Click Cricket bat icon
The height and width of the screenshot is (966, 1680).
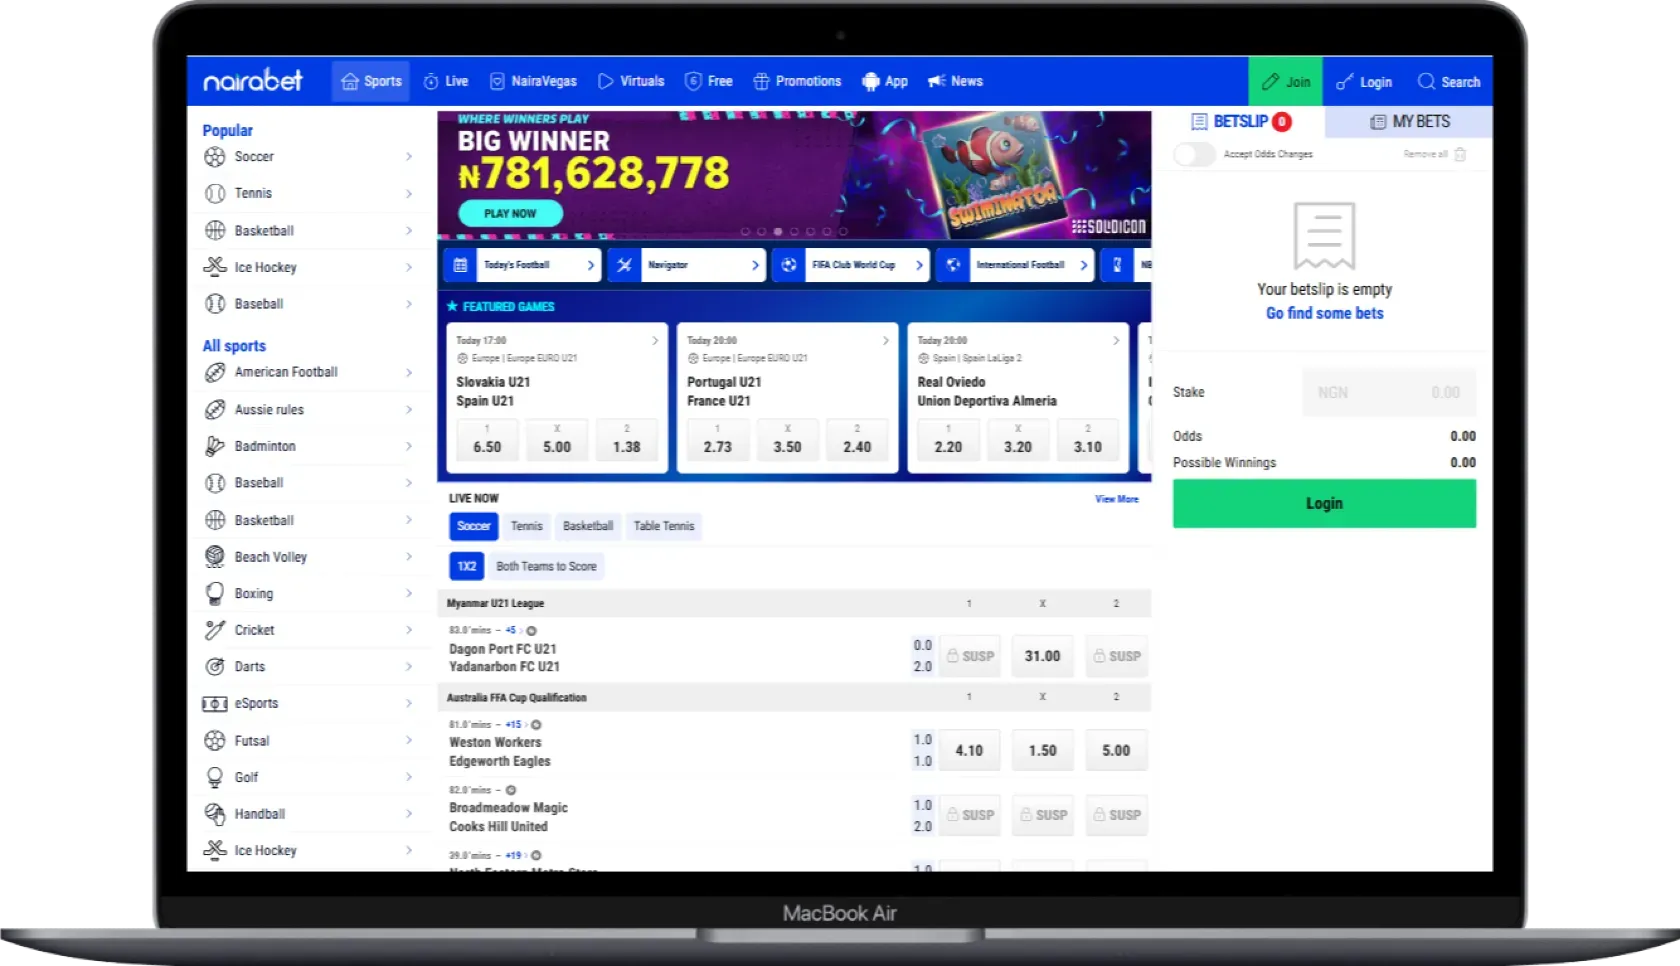point(214,630)
